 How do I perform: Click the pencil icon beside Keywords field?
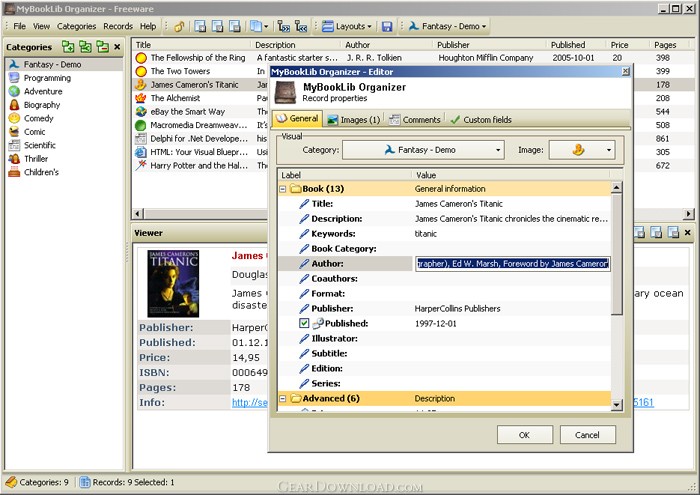tap(304, 234)
